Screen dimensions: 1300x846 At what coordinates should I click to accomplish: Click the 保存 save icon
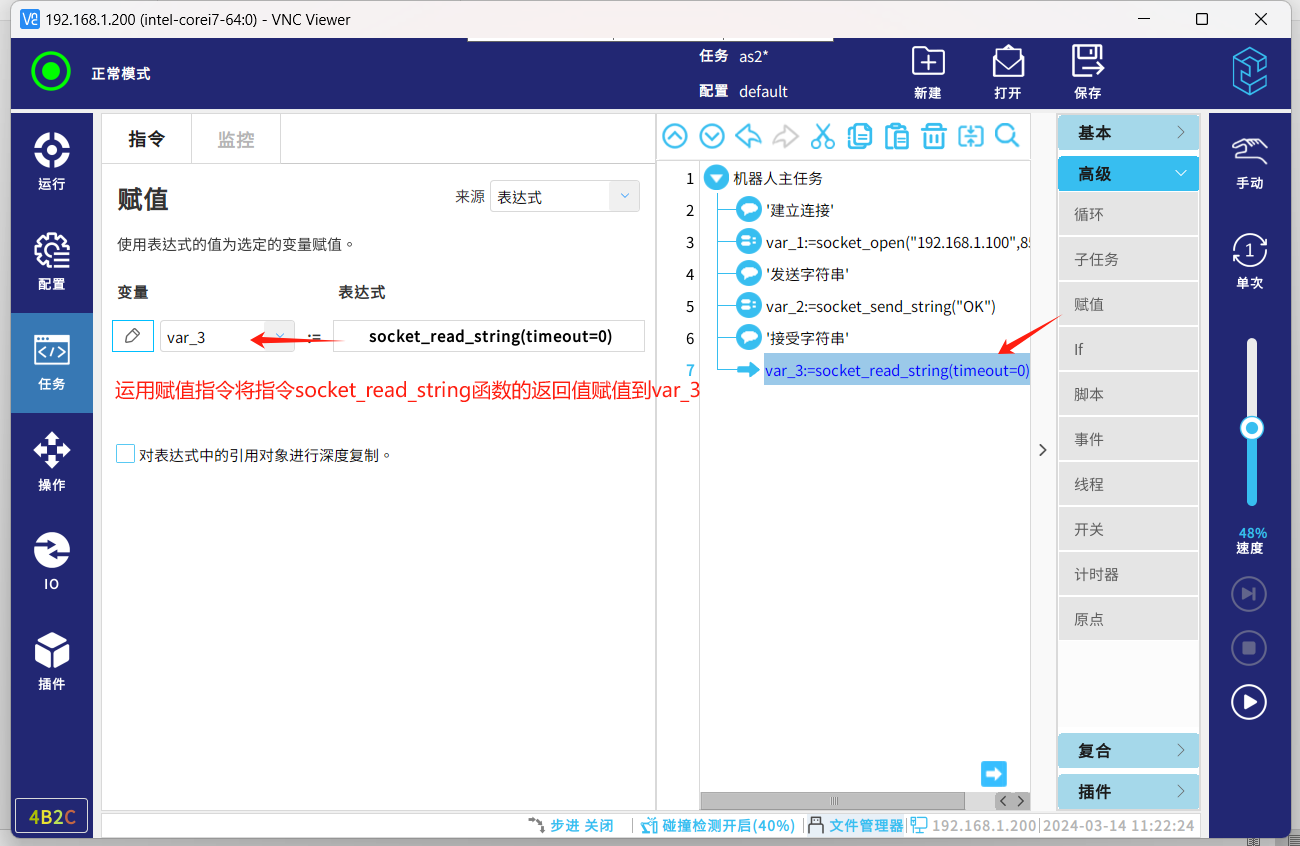tap(1087, 71)
